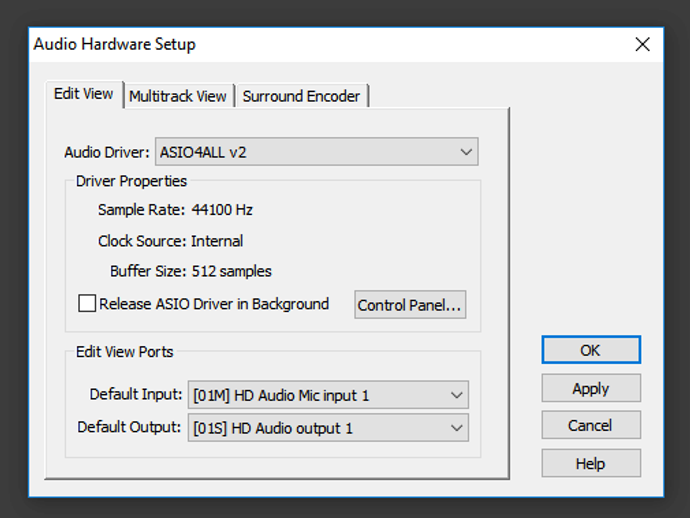
Task: Enable Release ASIO Driver in Background checkbox
Action: pos(87,304)
